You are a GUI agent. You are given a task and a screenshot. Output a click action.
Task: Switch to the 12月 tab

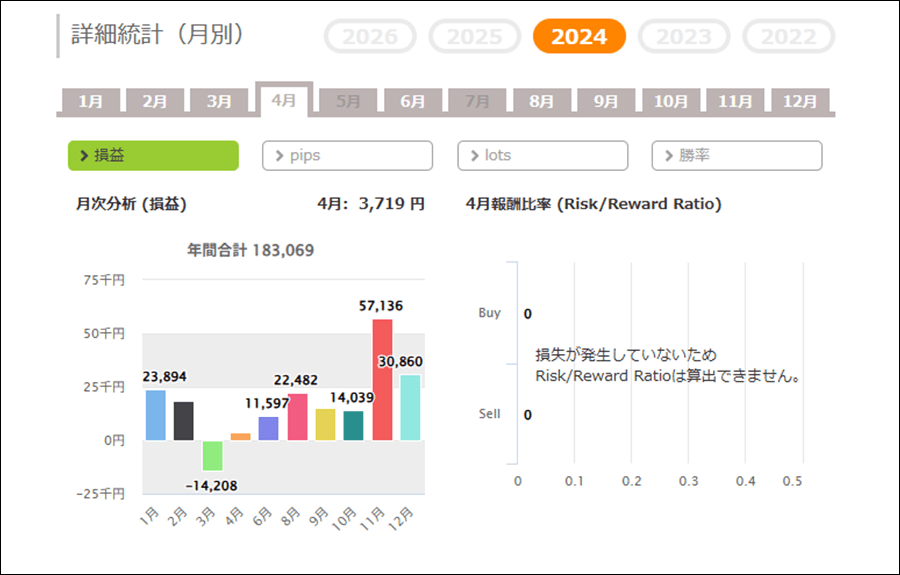[800, 102]
